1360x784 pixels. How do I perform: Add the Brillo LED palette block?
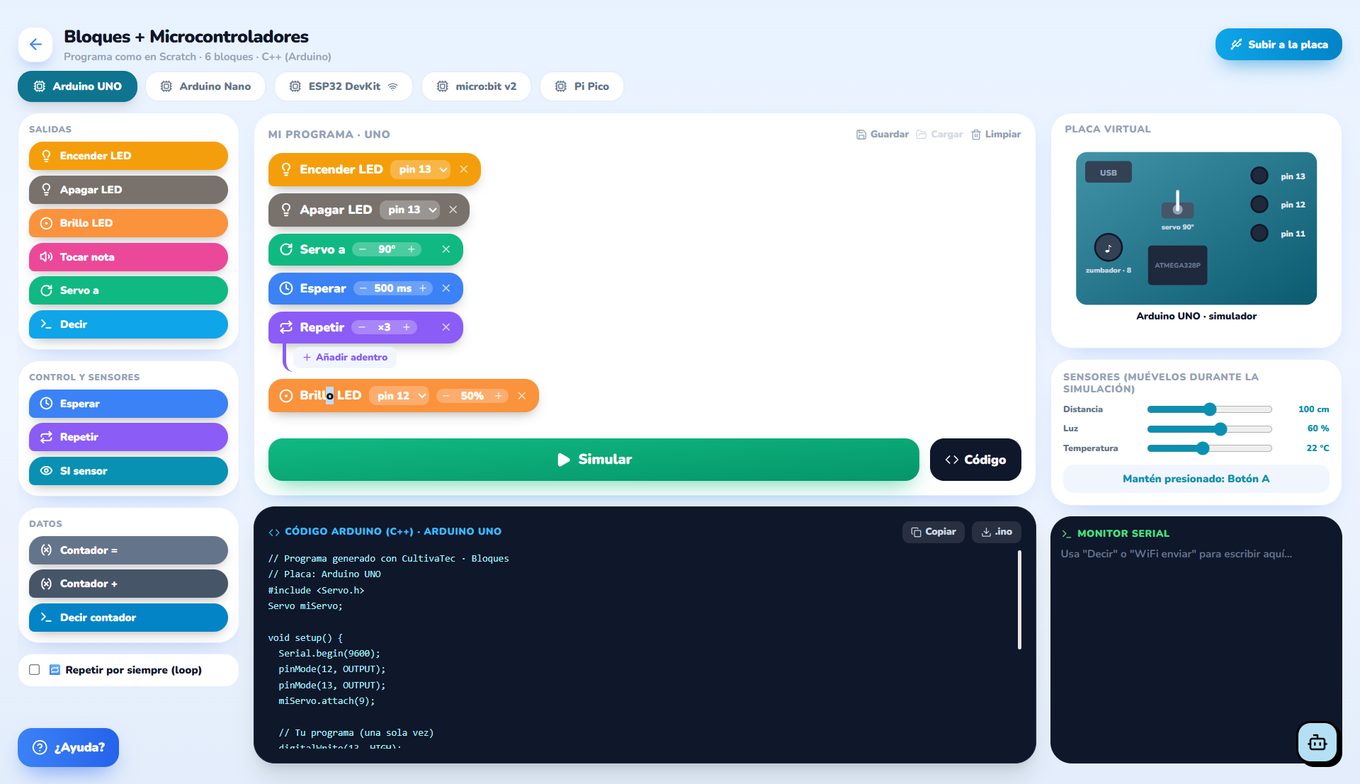[x=128, y=223]
